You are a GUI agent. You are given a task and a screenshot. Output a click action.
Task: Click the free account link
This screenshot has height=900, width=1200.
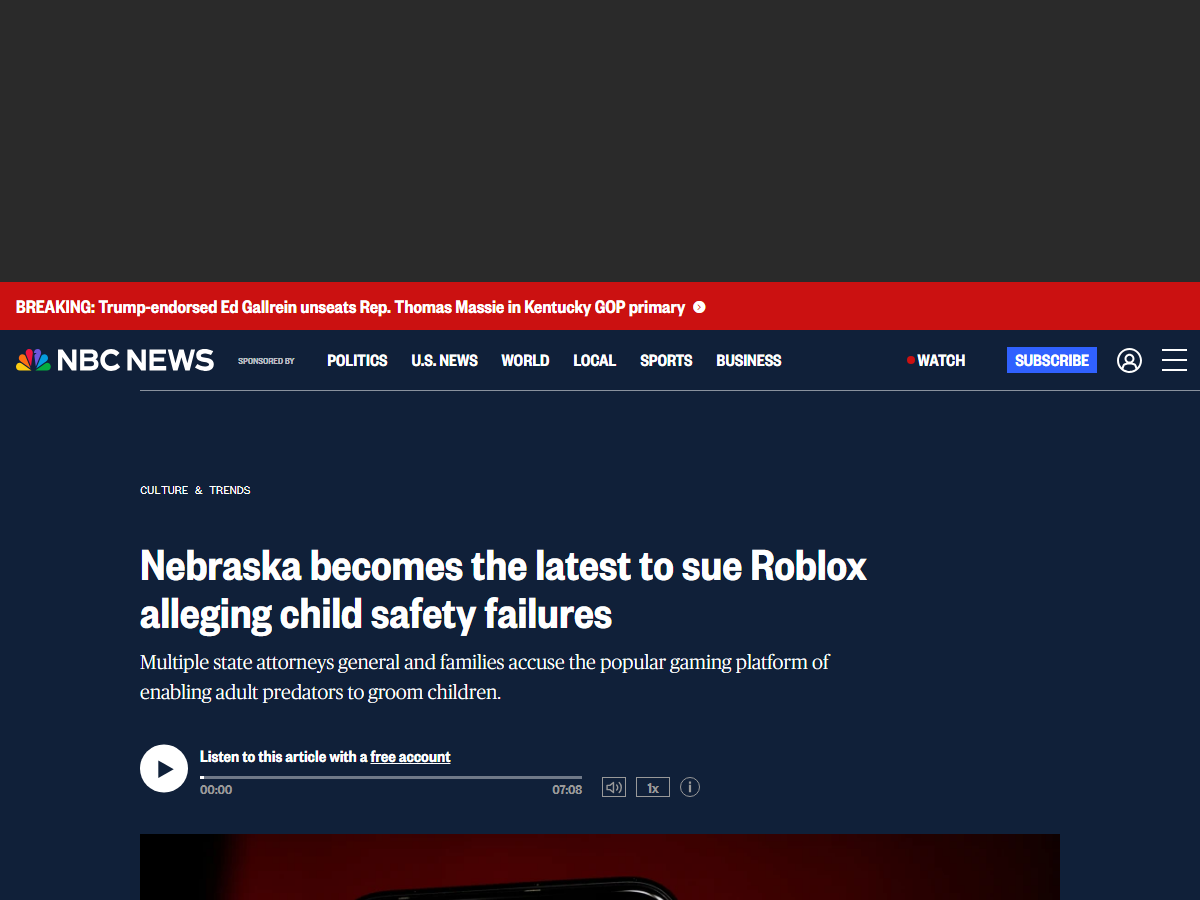410,757
